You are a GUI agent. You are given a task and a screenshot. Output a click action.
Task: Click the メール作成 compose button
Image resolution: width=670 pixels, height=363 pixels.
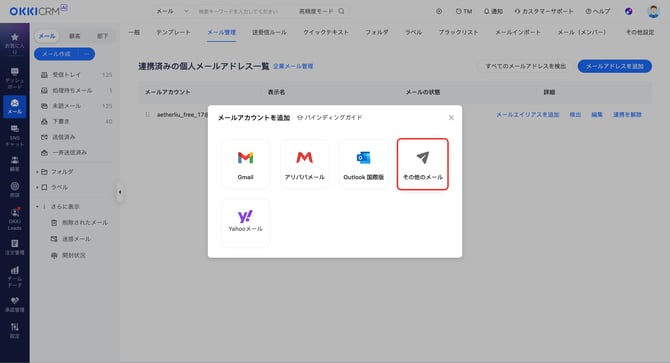pyautogui.click(x=56, y=54)
